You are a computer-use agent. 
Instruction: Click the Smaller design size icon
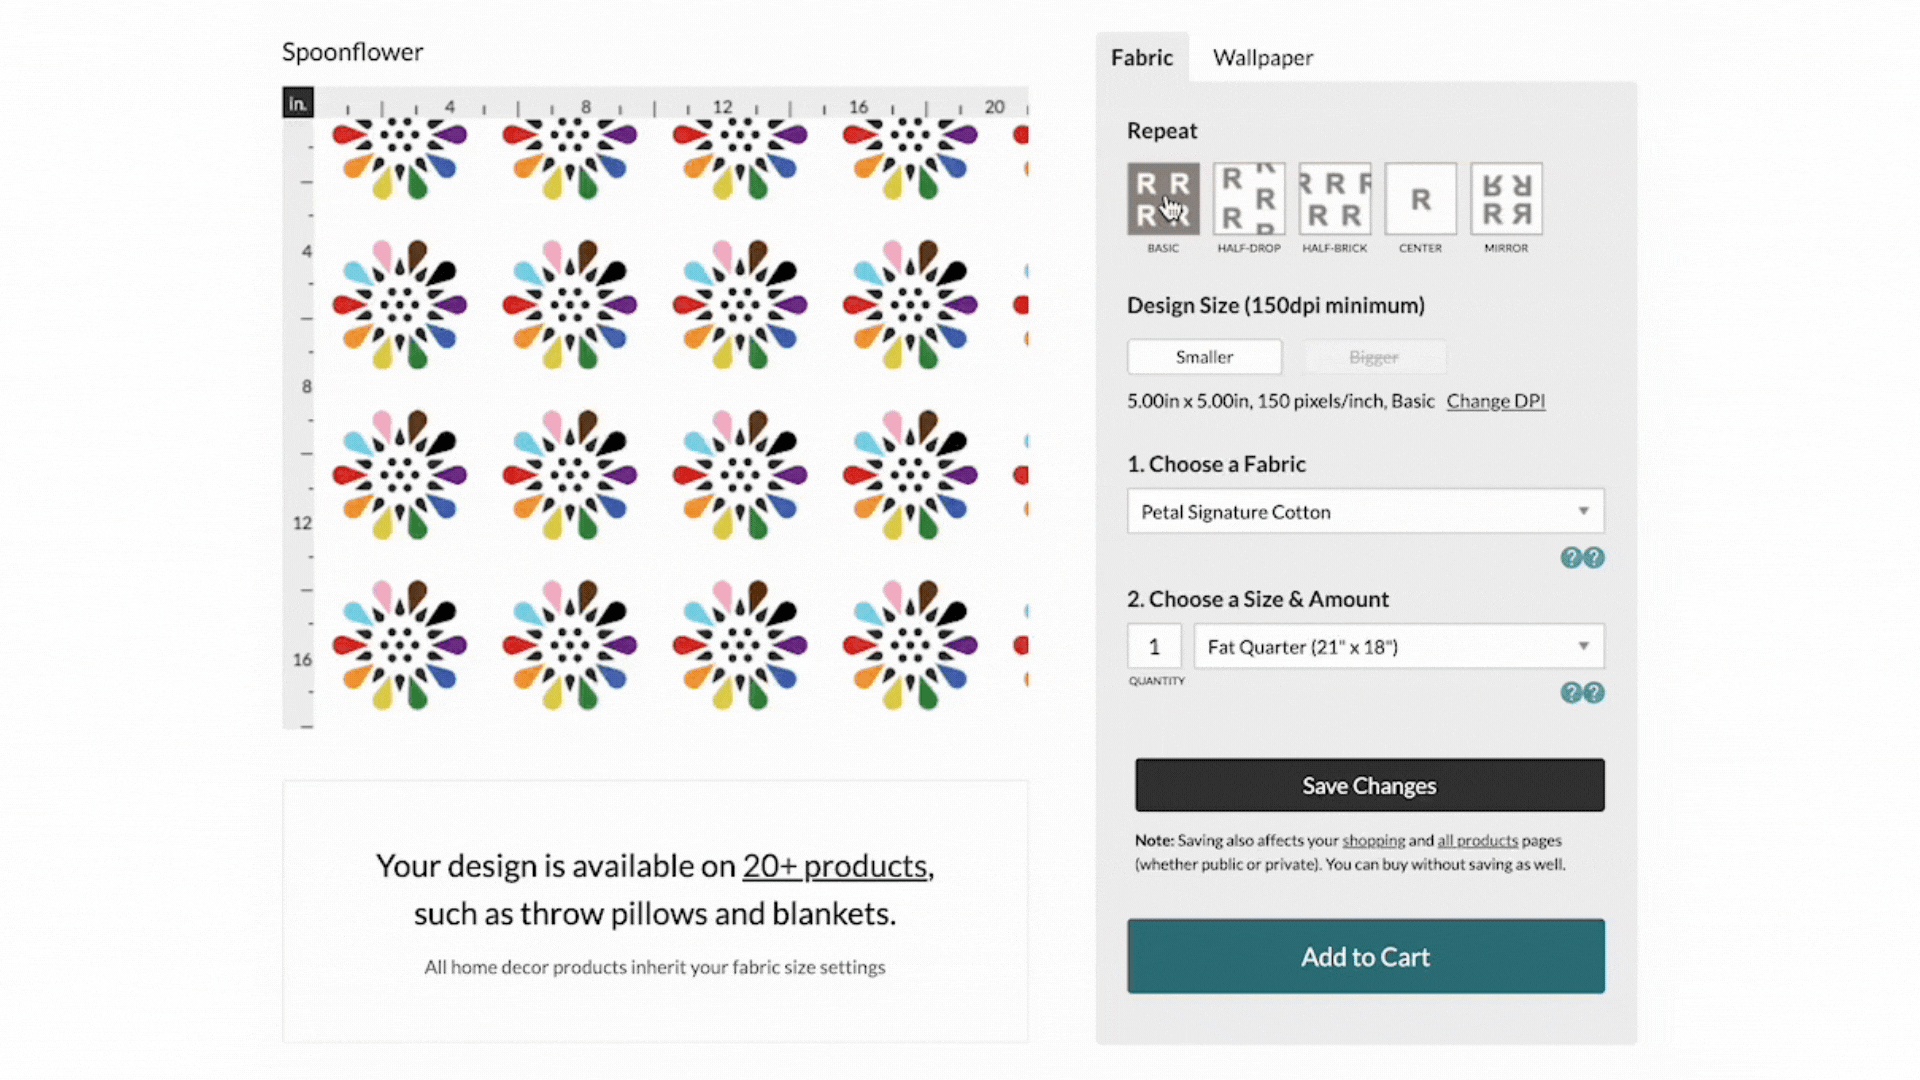[x=1204, y=356]
